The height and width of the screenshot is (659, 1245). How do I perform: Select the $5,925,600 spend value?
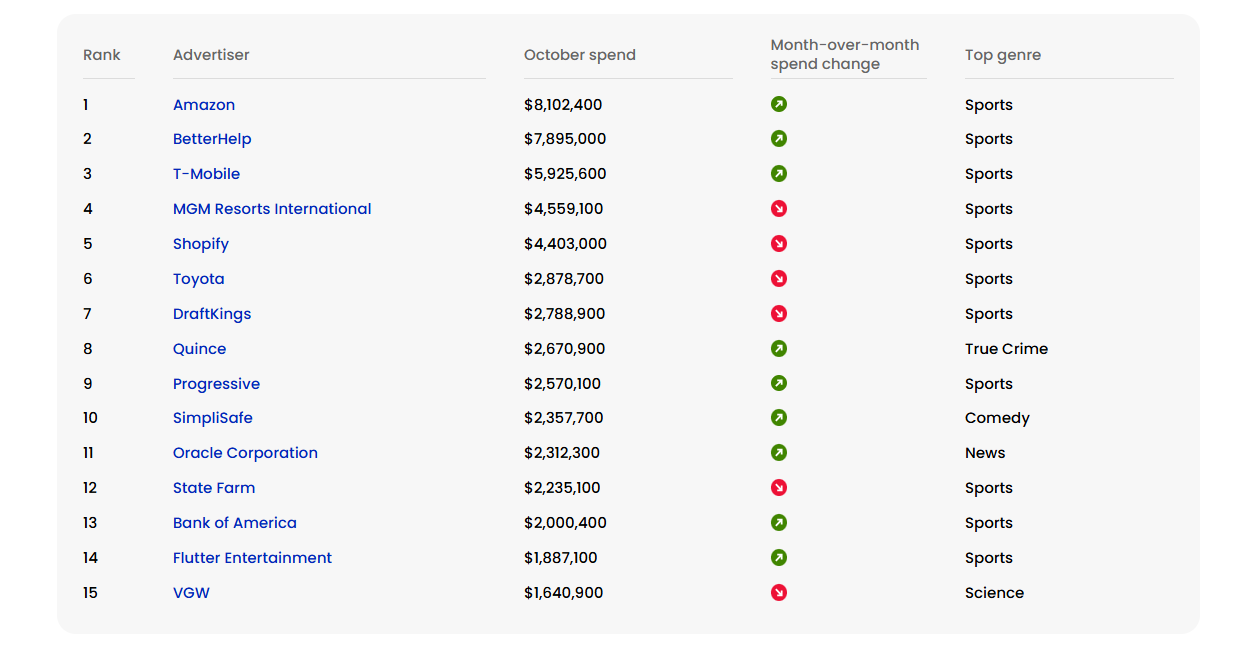[x=565, y=174]
